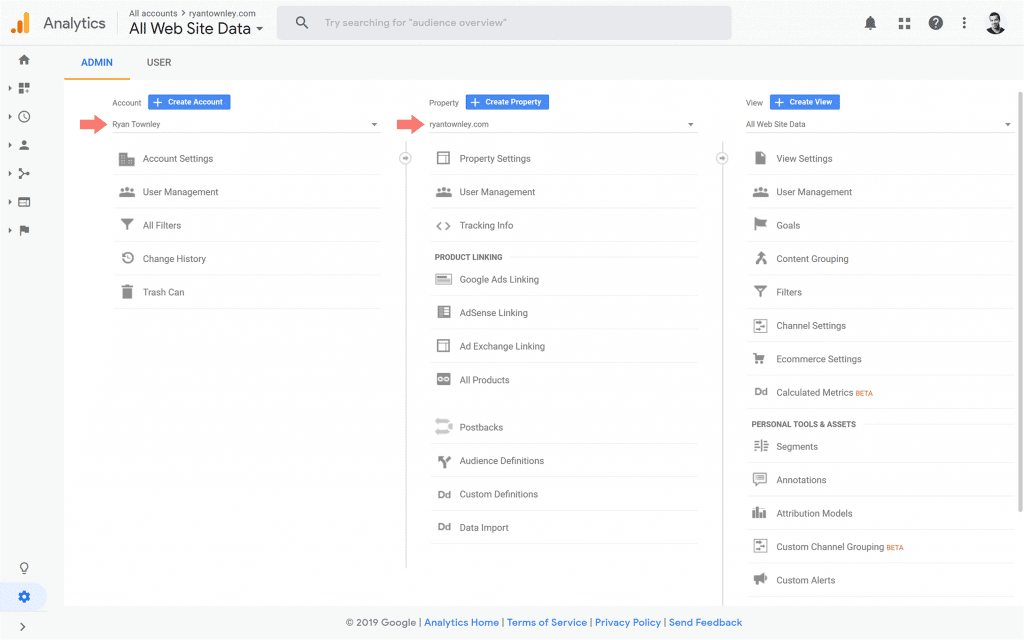1024x640 pixels.
Task: Switch to the USER tab
Action: 159,63
